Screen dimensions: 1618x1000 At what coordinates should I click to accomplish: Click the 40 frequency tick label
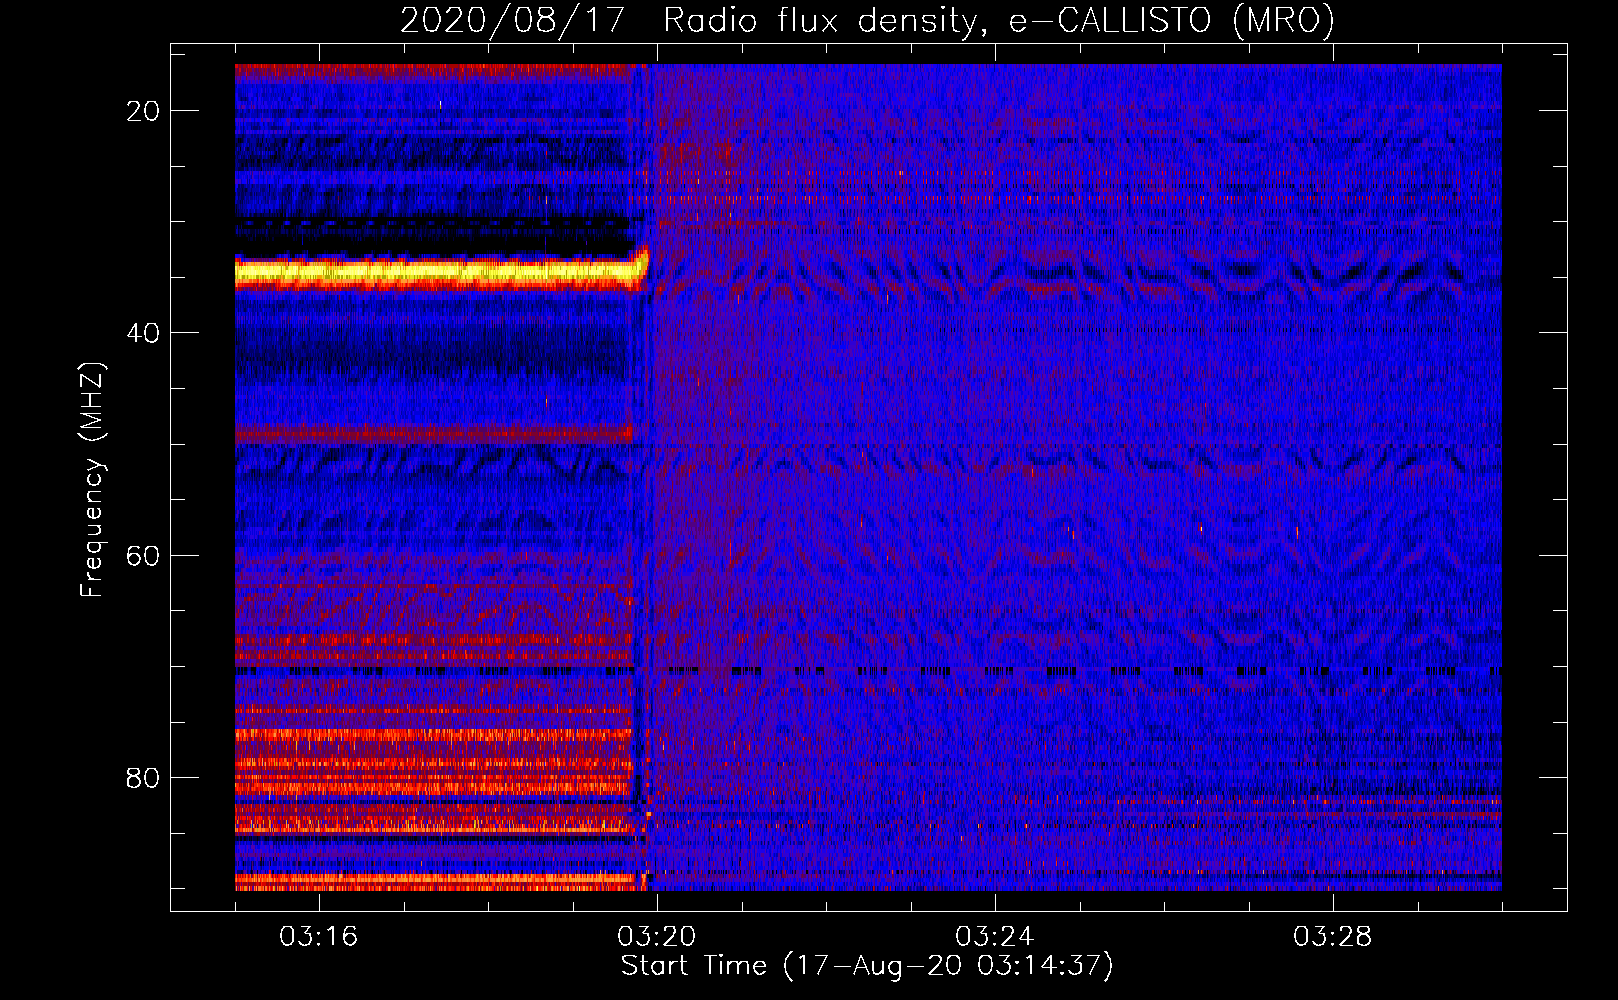point(144,333)
